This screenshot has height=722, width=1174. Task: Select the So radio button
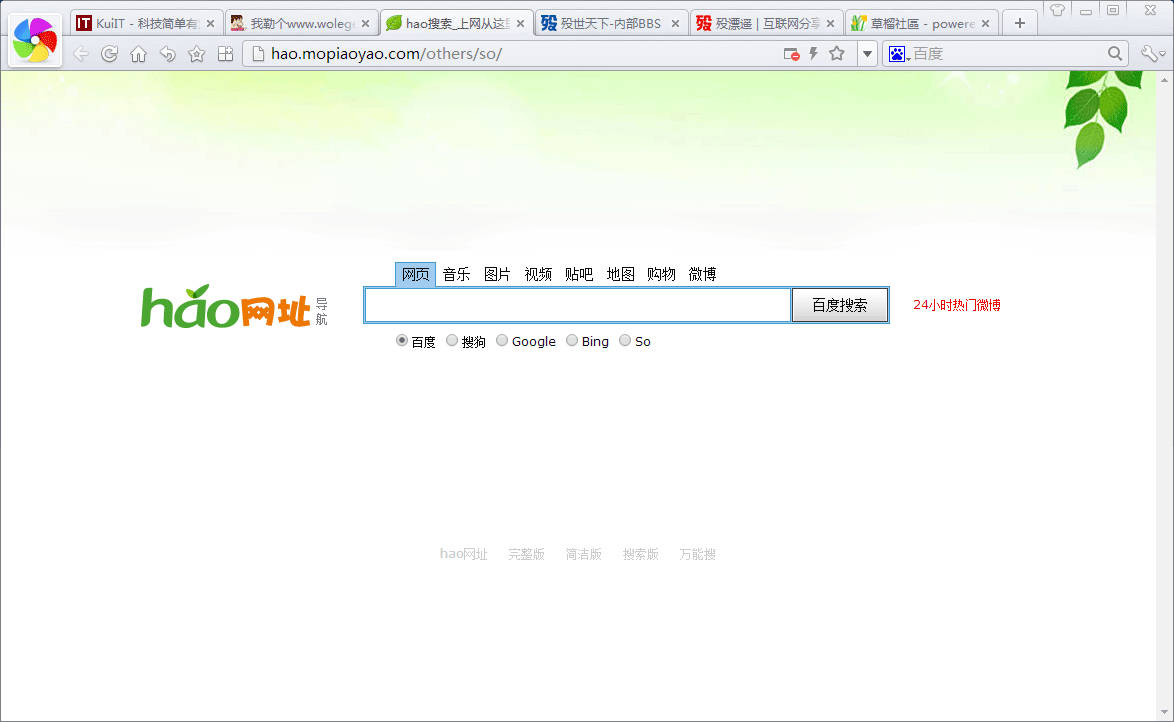(625, 341)
